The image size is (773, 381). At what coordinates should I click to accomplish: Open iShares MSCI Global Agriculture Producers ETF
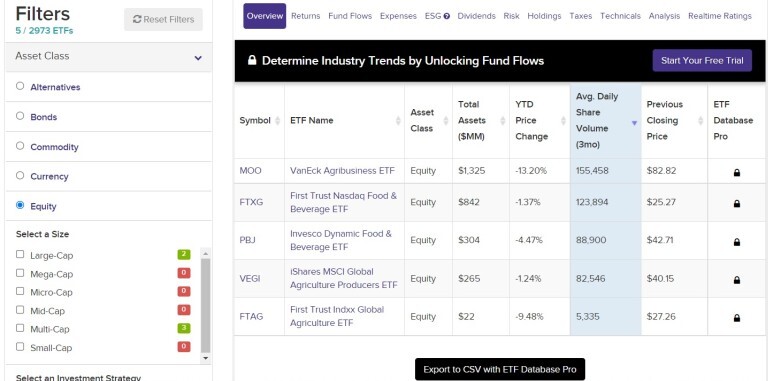[343, 278]
